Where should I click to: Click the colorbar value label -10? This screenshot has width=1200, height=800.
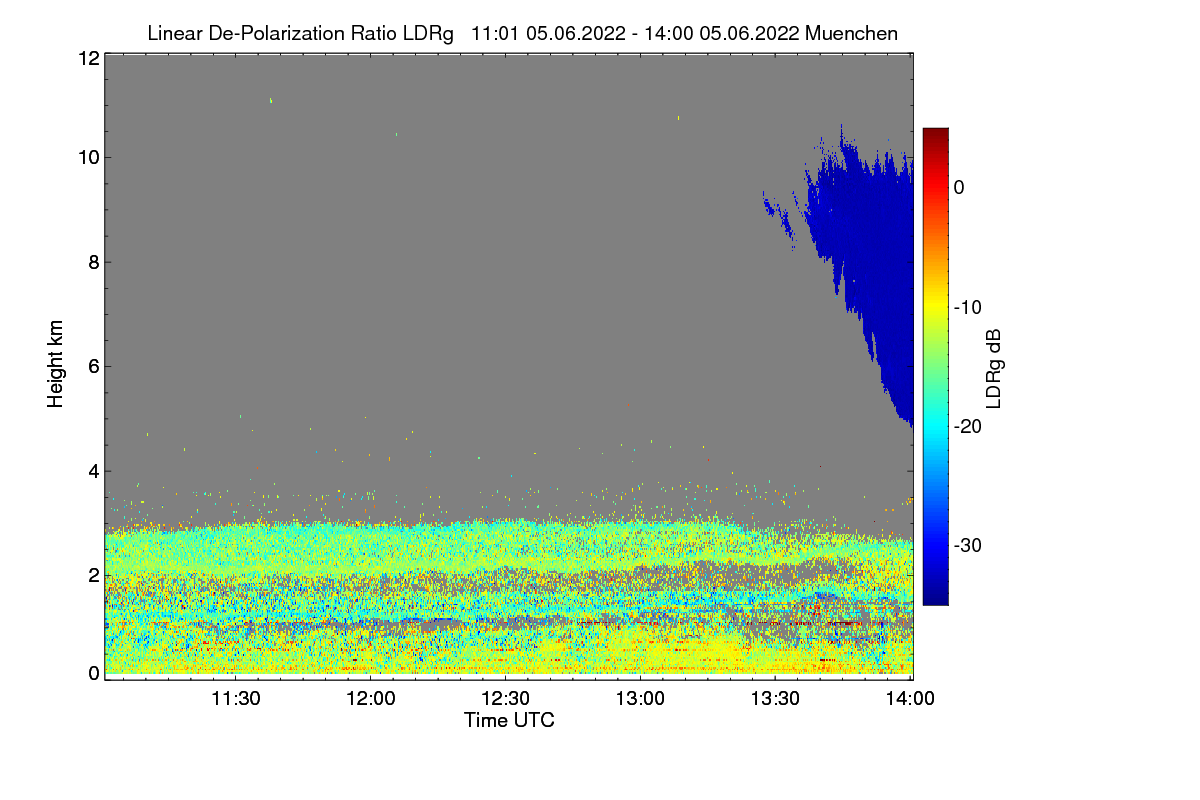point(966,307)
